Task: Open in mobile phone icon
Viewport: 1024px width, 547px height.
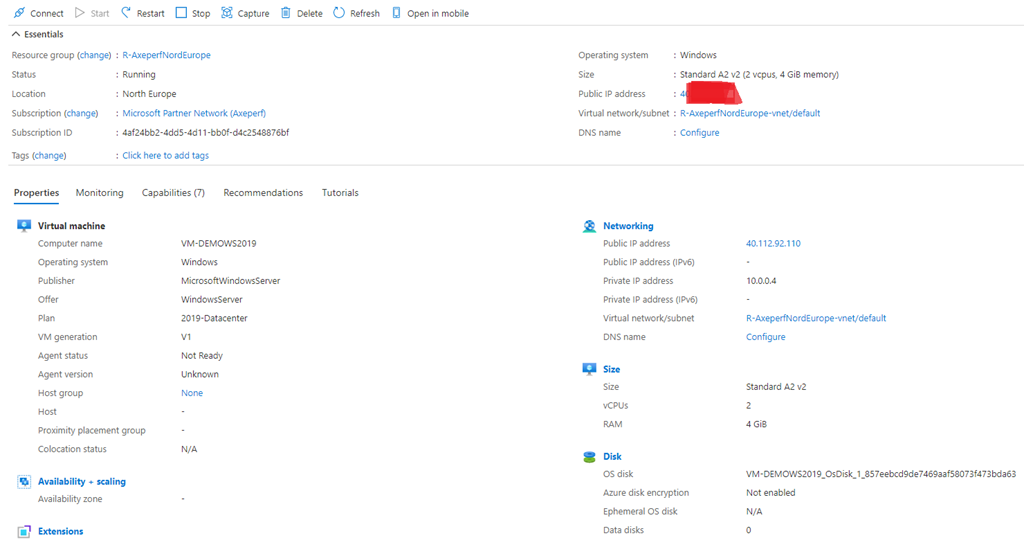Action: point(397,13)
